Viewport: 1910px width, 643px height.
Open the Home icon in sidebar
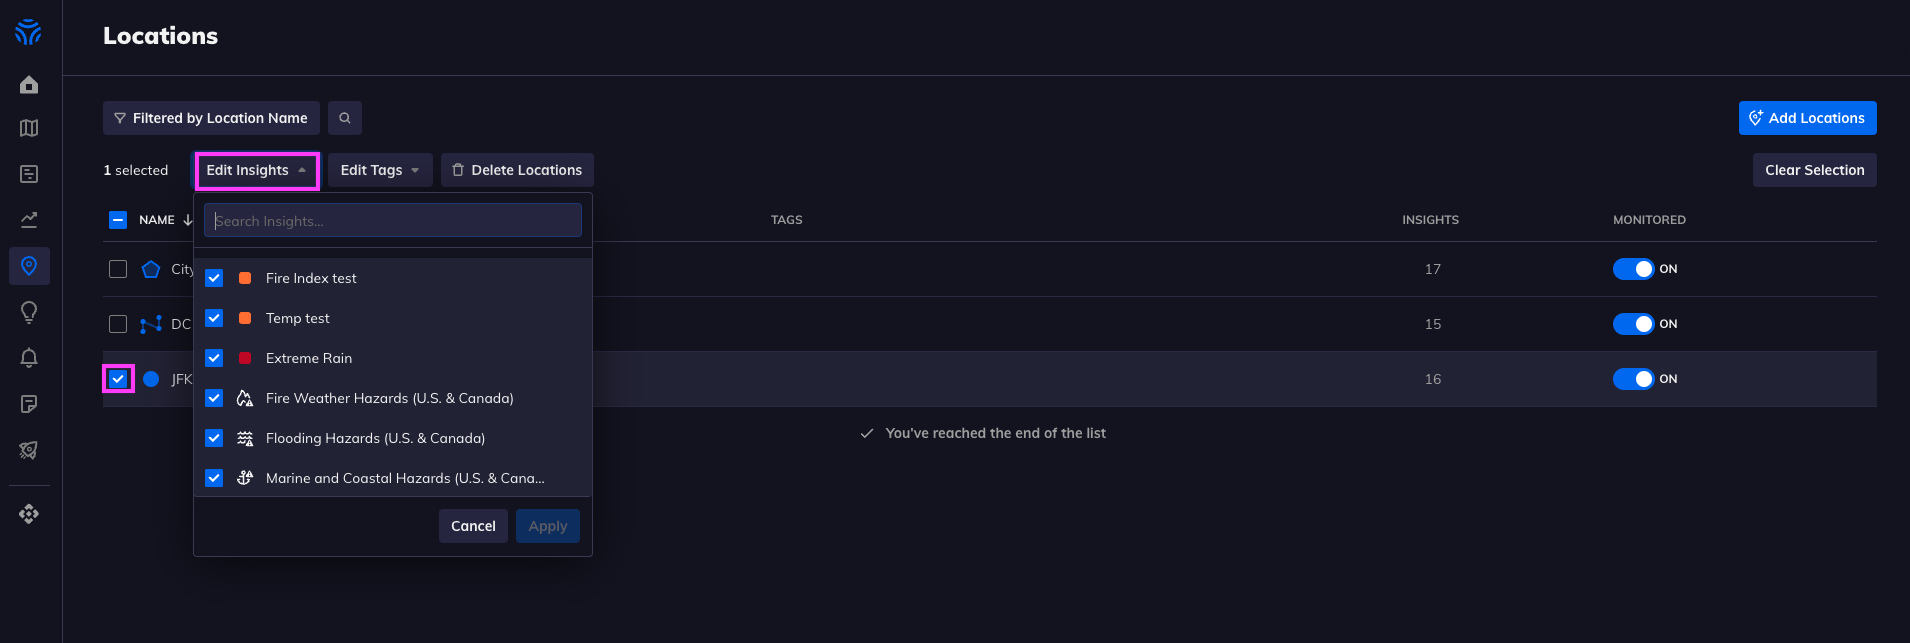[x=29, y=85]
